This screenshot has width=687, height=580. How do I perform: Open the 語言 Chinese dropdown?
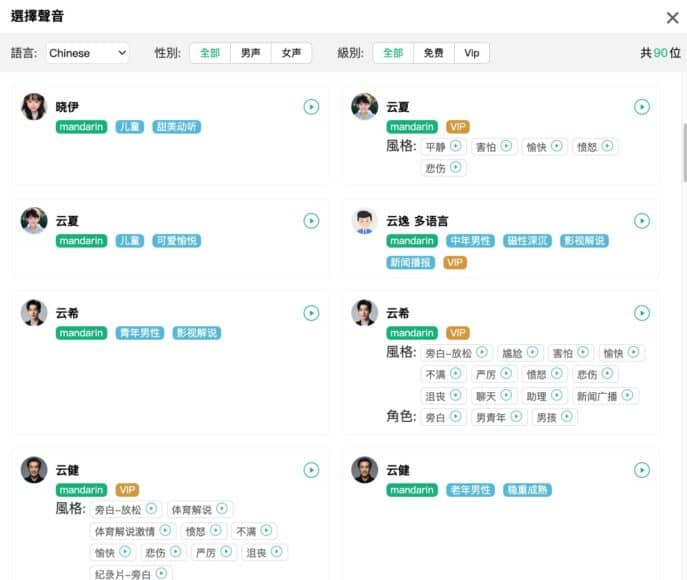(87, 53)
